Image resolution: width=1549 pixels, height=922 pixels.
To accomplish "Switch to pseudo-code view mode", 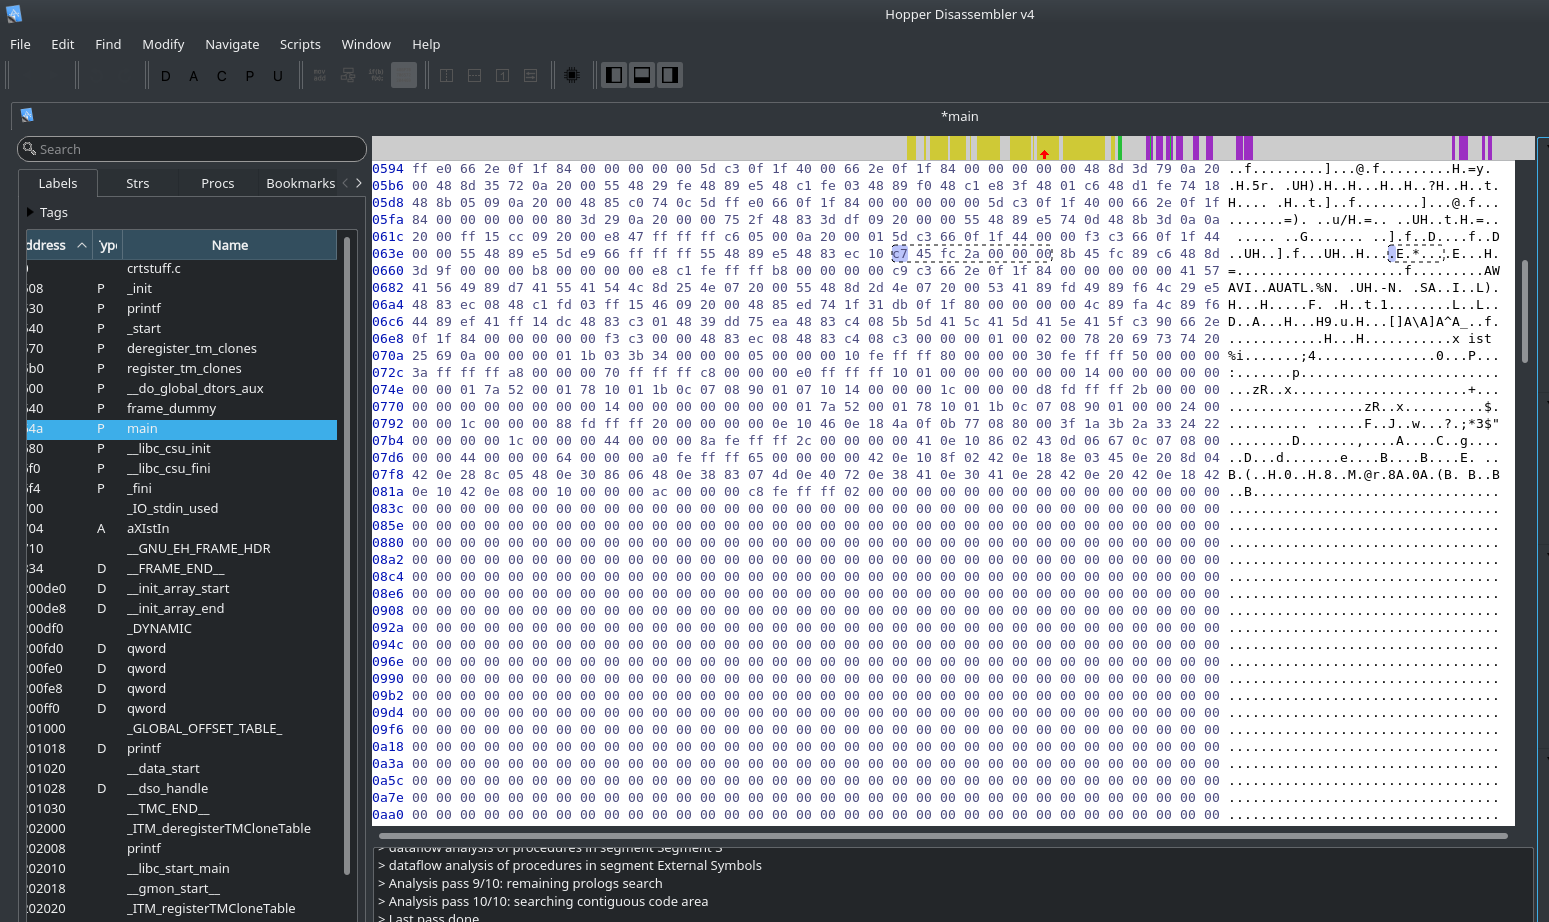I will (376, 75).
